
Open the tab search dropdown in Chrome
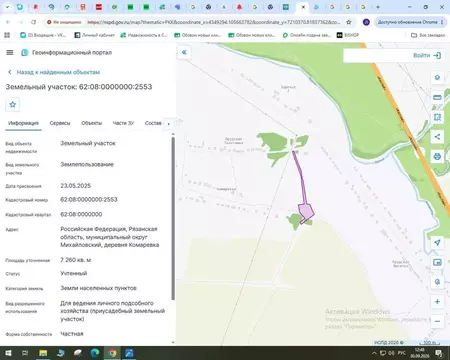pos(7,7)
